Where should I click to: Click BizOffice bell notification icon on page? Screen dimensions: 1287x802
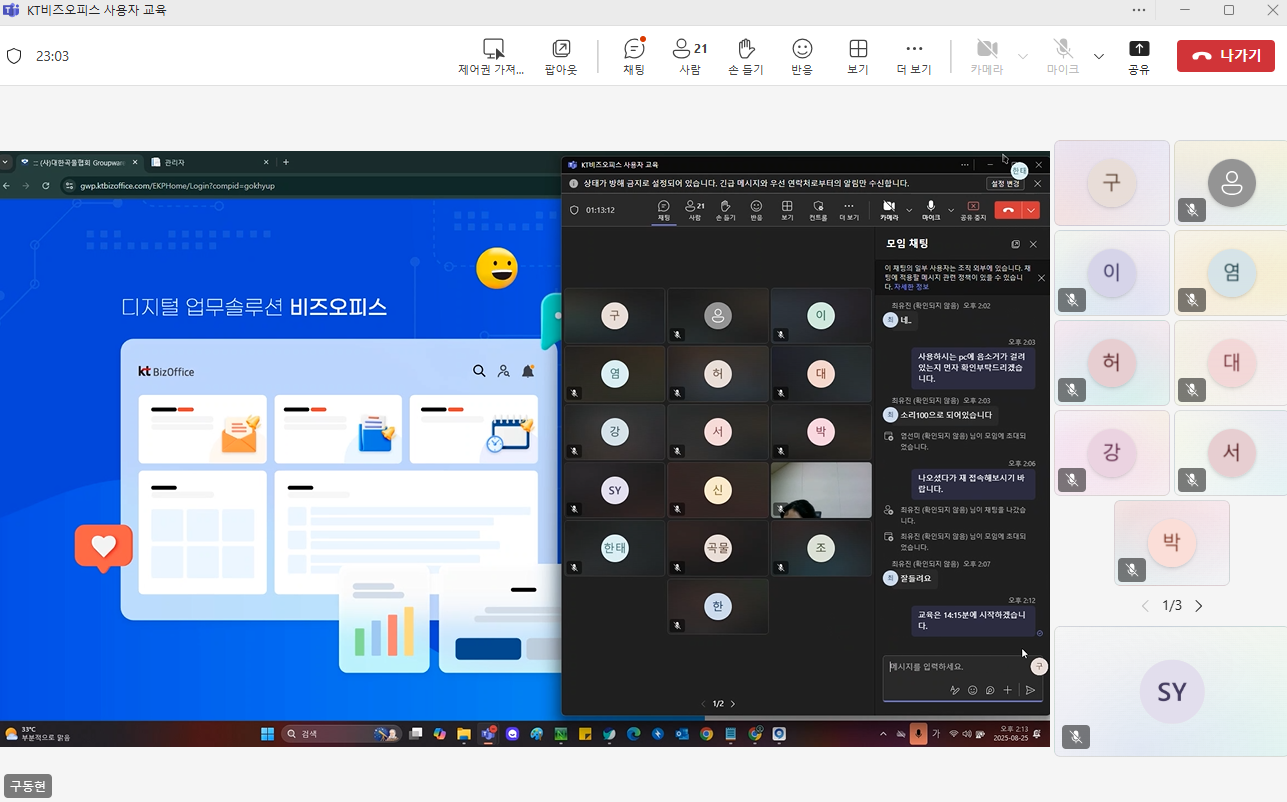click(528, 371)
